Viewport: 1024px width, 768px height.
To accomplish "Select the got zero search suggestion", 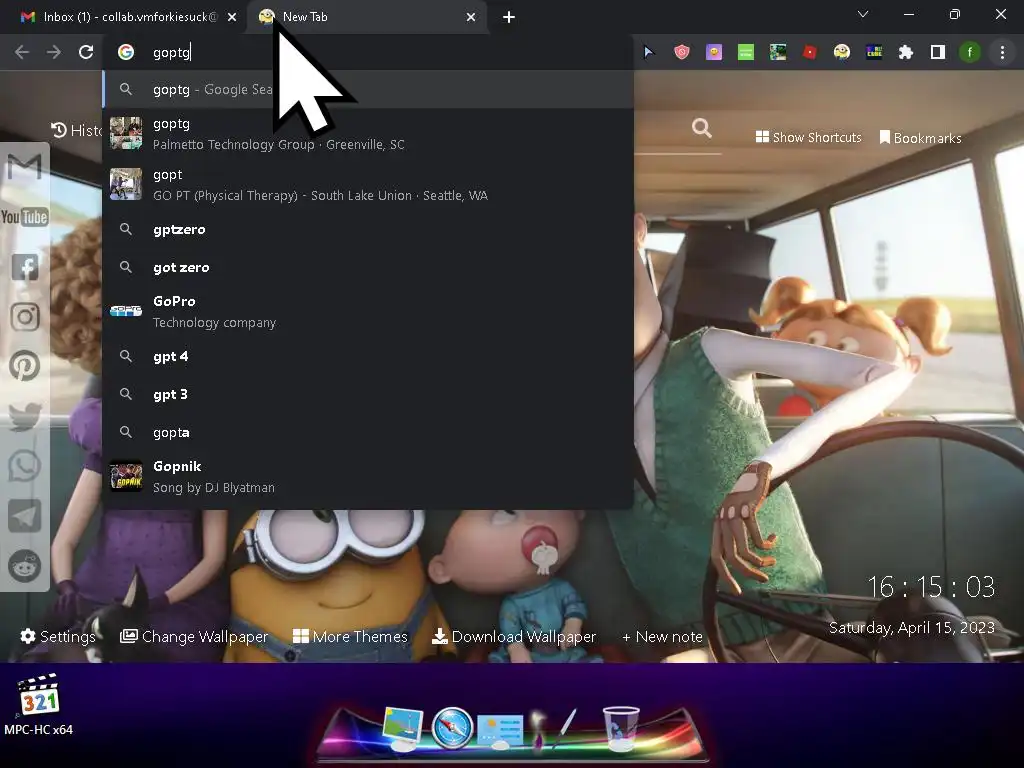I will [x=368, y=267].
